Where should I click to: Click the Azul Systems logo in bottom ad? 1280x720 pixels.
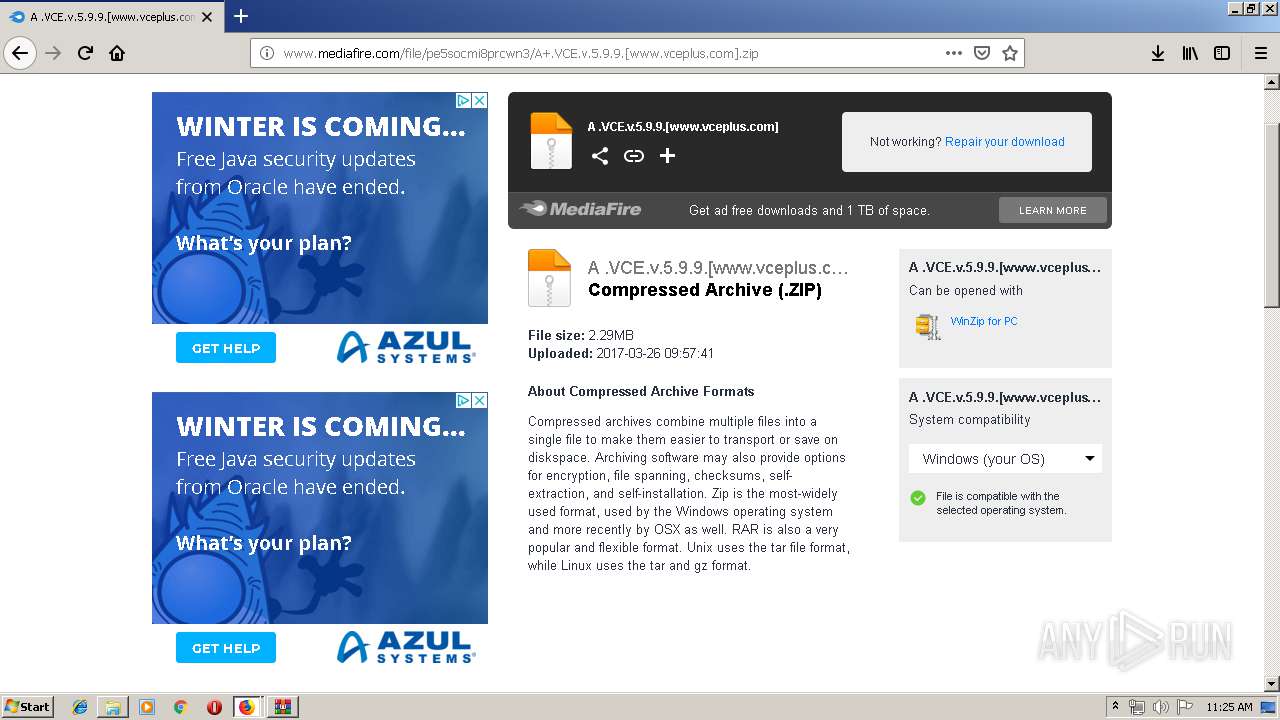coord(405,646)
